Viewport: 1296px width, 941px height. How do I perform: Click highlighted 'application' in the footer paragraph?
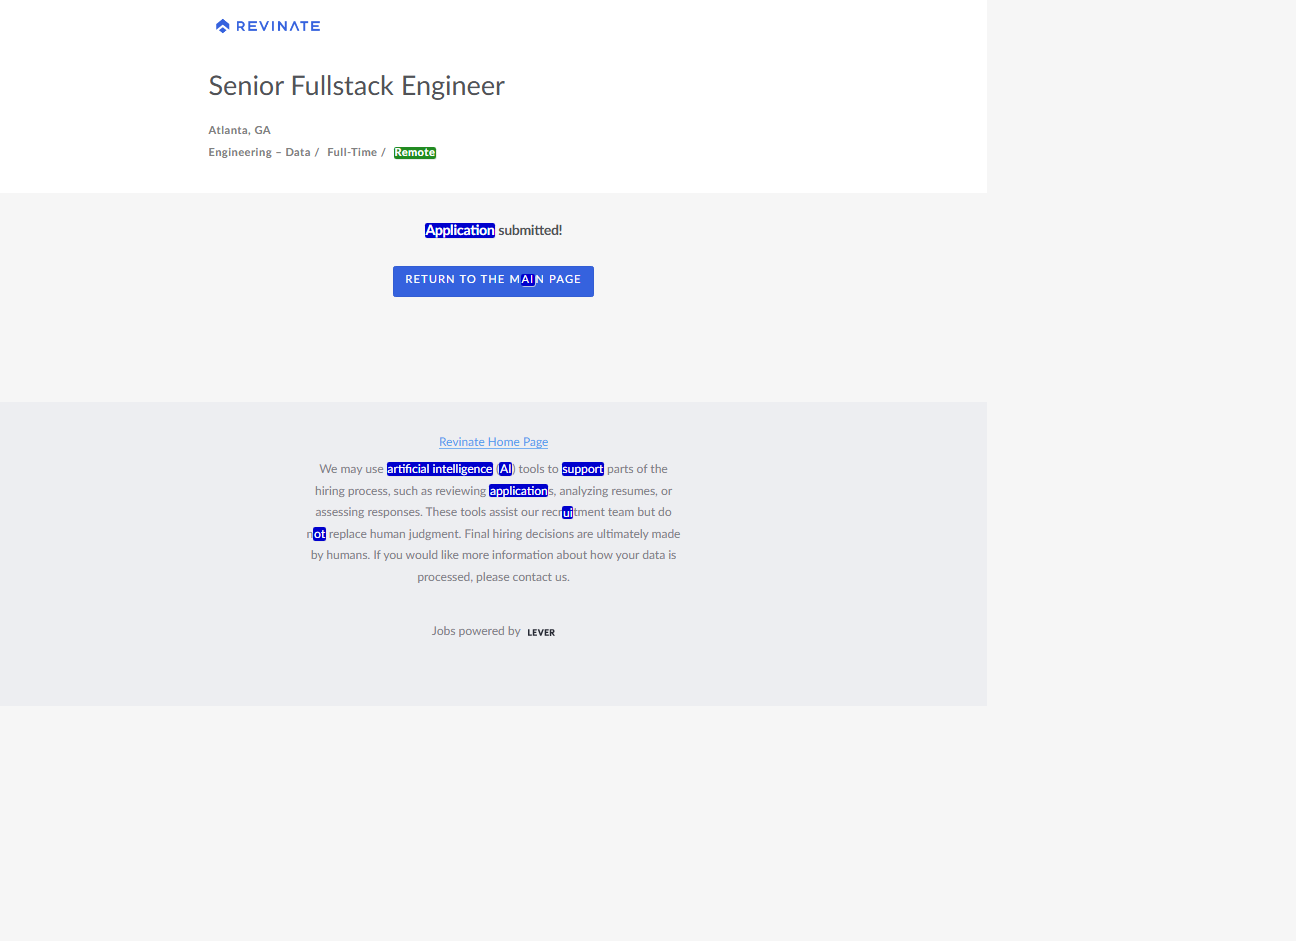point(518,491)
